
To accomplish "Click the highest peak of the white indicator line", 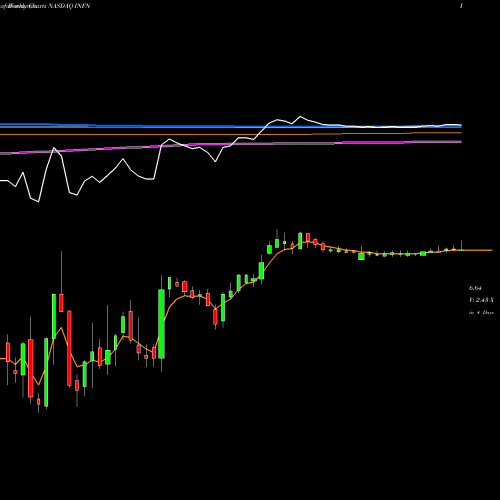I will click(x=300, y=116).
